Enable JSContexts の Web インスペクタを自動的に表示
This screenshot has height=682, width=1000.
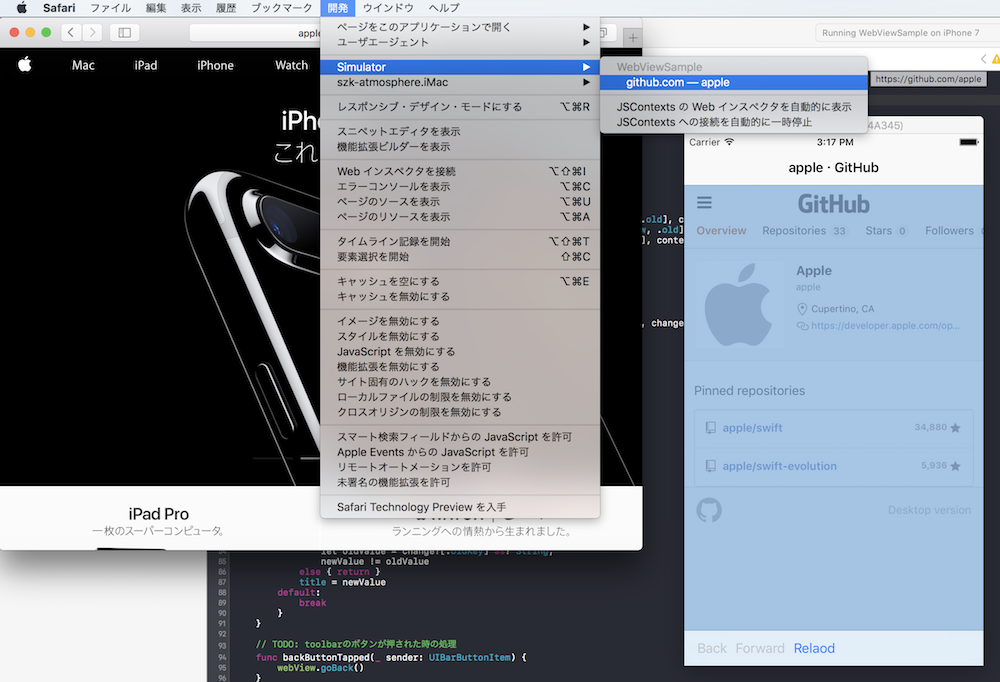(734, 107)
